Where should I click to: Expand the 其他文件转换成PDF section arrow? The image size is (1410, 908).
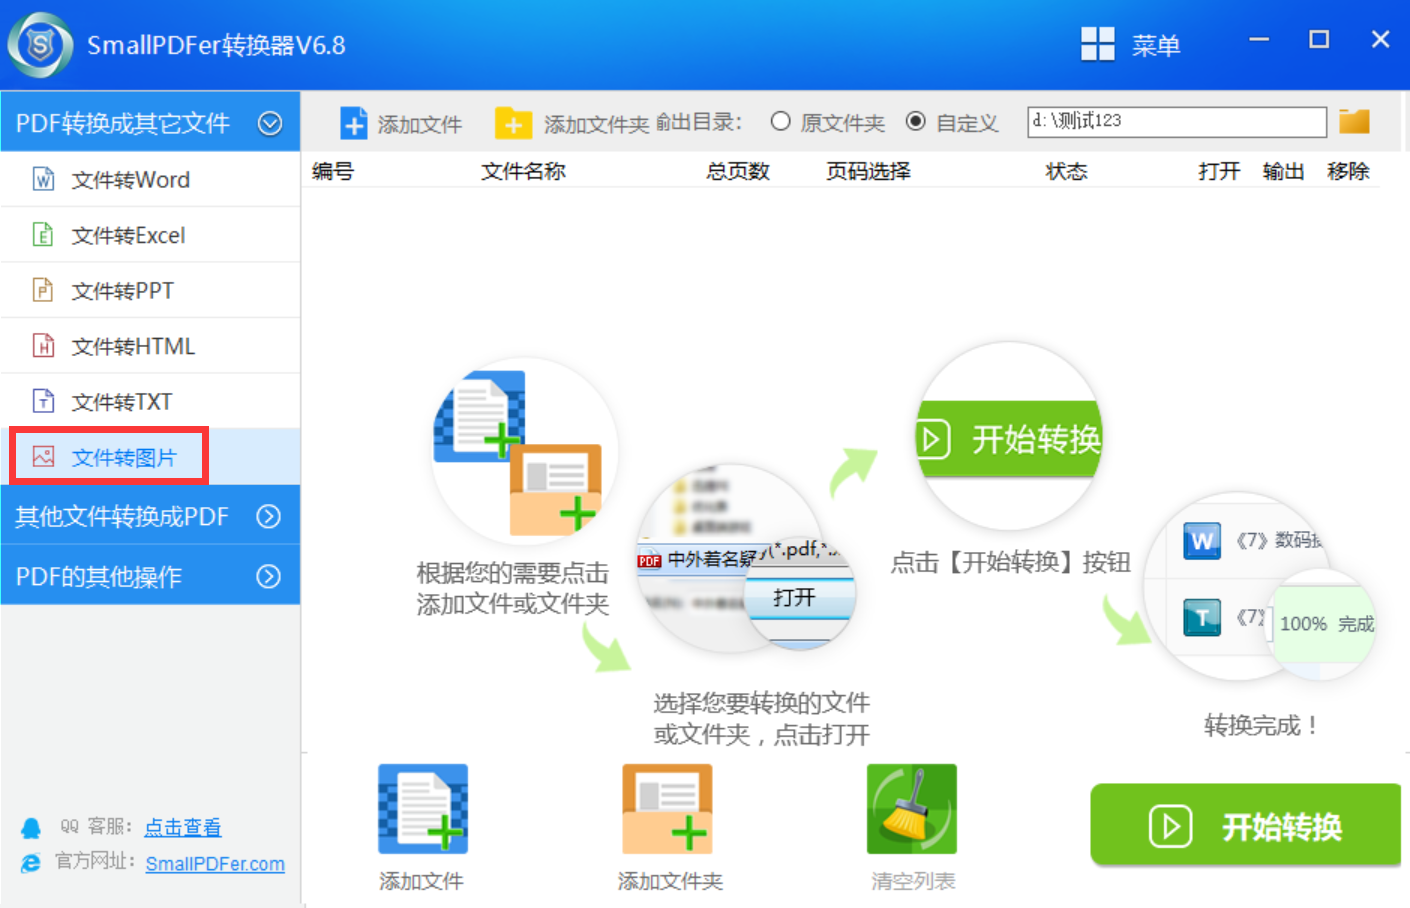268,516
